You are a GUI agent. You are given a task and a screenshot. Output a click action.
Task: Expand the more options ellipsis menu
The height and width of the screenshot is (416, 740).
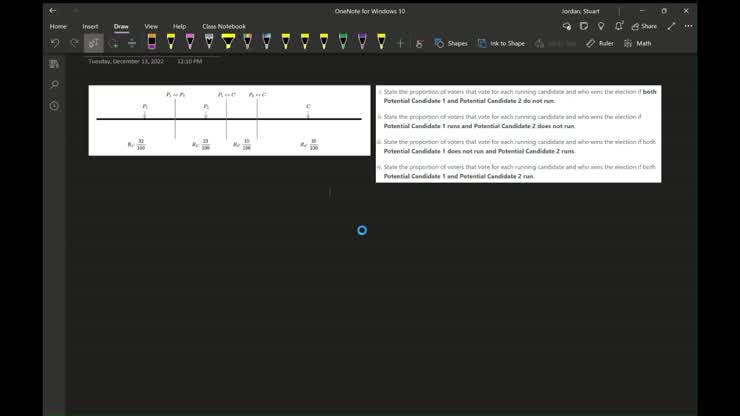tap(688, 26)
